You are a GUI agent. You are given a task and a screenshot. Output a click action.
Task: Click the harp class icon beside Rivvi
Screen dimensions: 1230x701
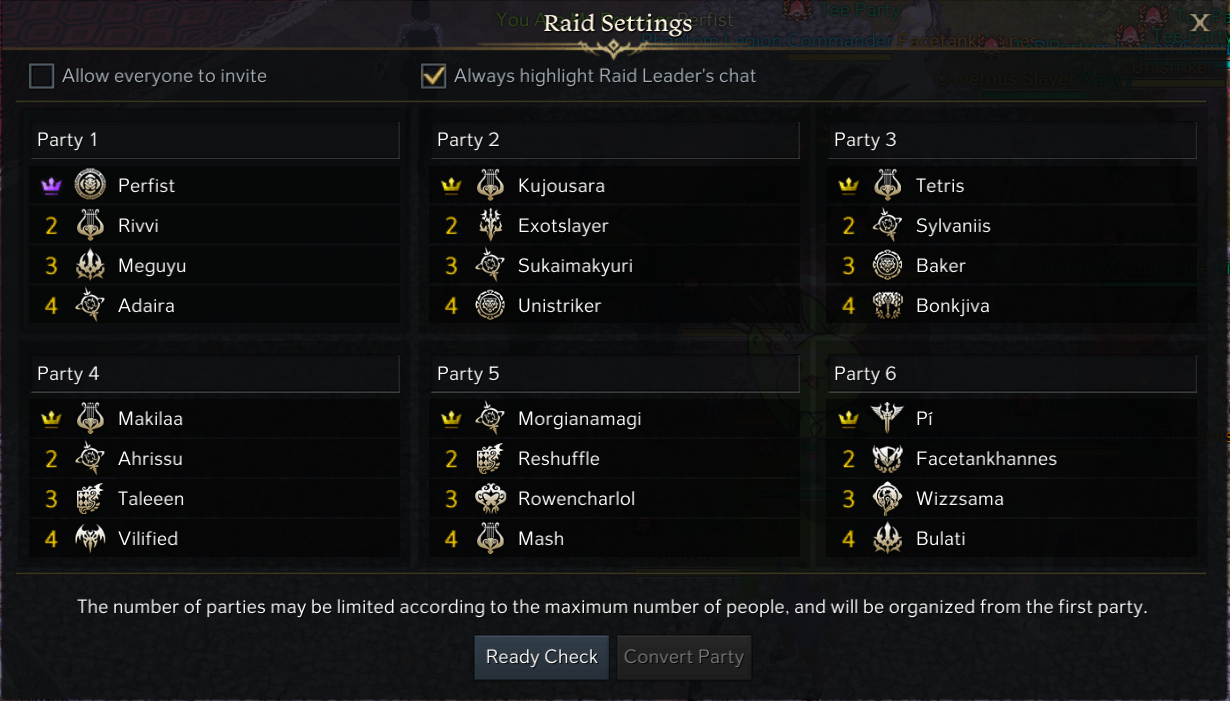tap(90, 225)
